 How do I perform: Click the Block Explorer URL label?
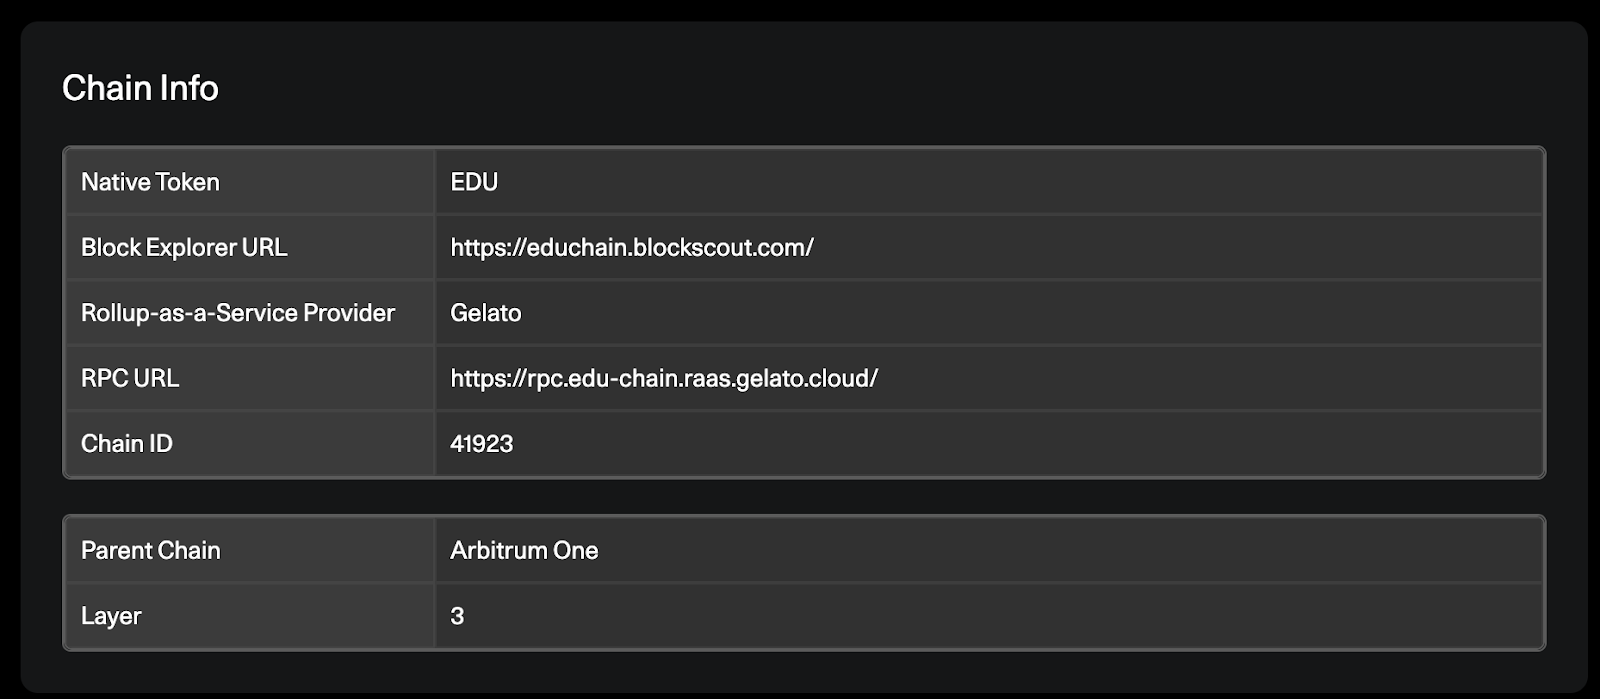[x=184, y=248]
